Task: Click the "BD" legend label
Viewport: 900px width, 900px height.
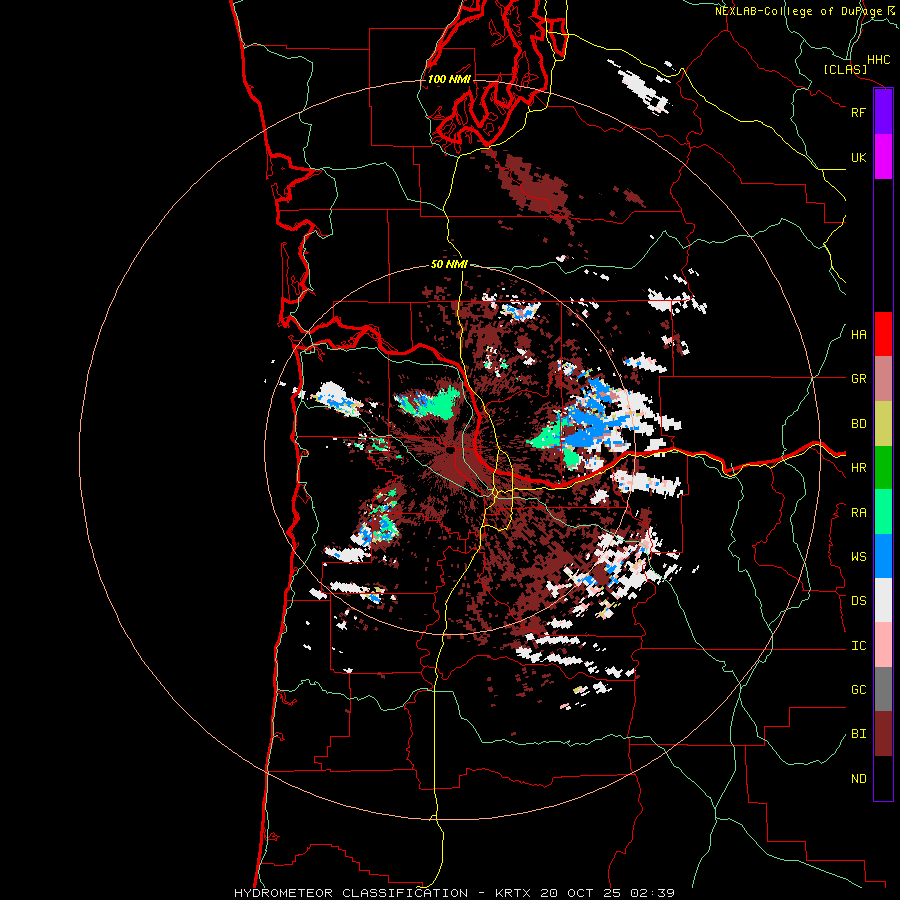Action: pyautogui.click(x=858, y=424)
